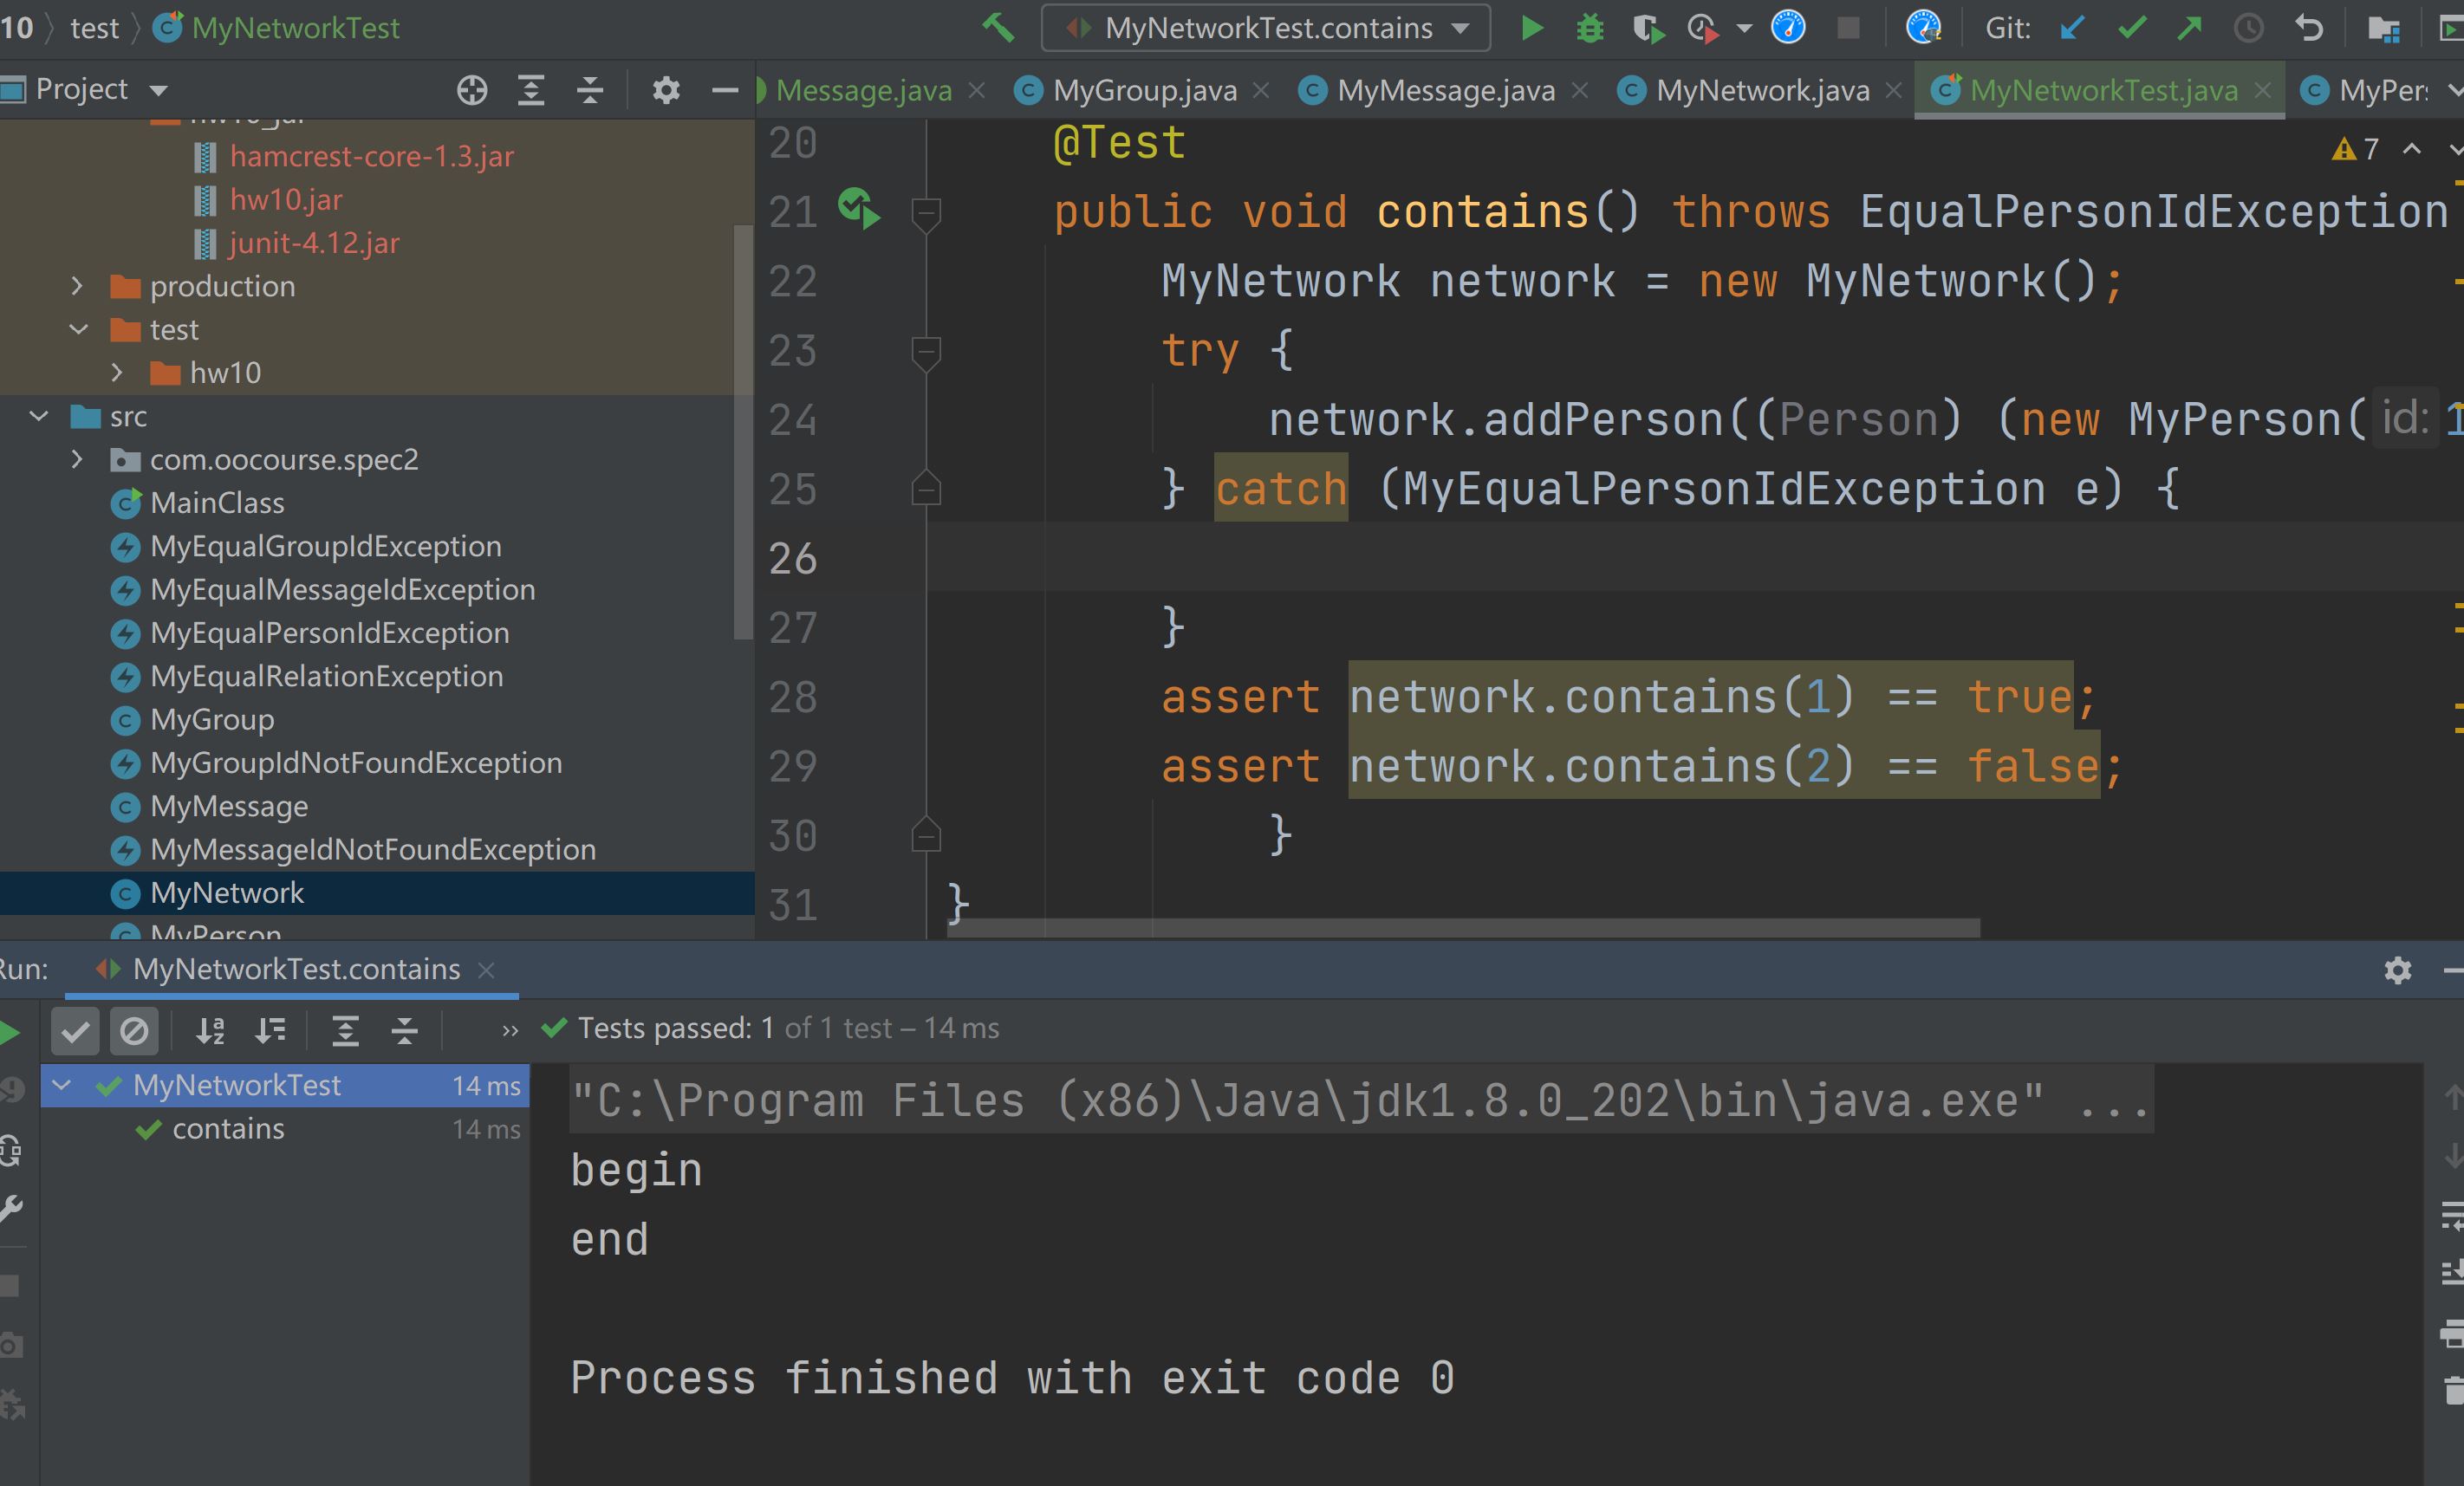Screen dimensions: 2464x1486
Task: Click Collapse All in the Project panel
Action: 590,90
